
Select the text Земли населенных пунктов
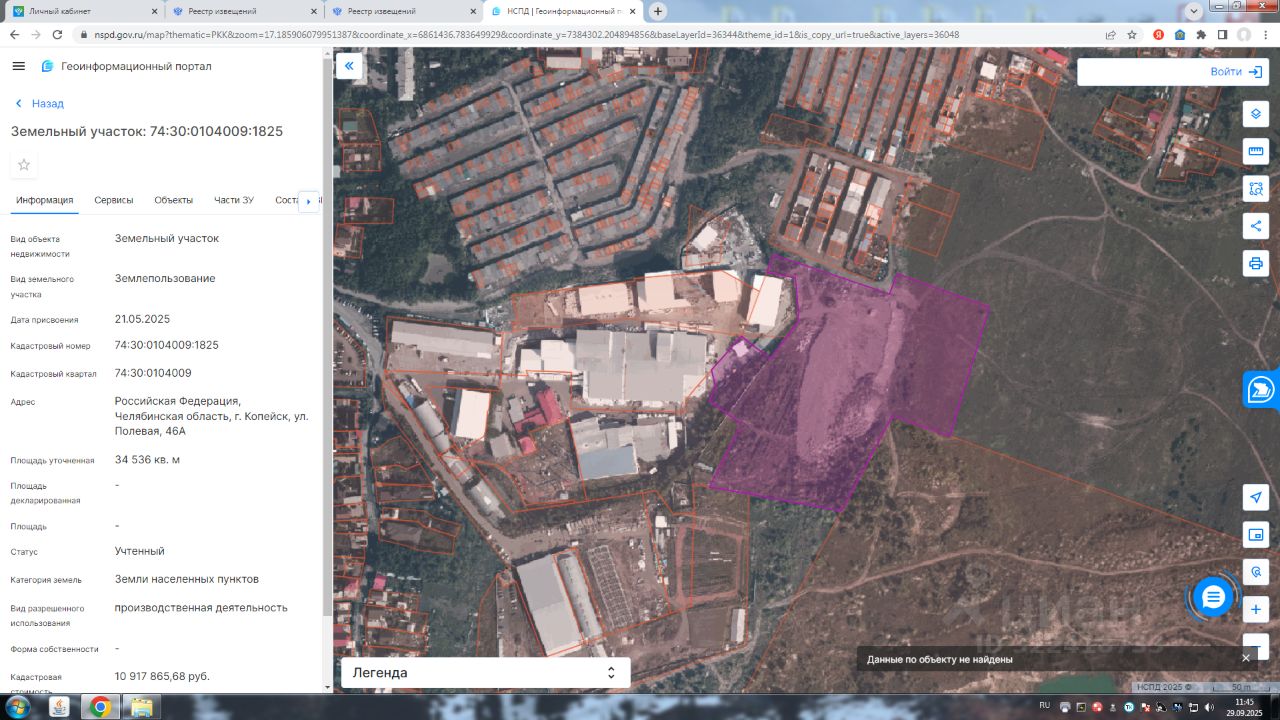point(187,579)
